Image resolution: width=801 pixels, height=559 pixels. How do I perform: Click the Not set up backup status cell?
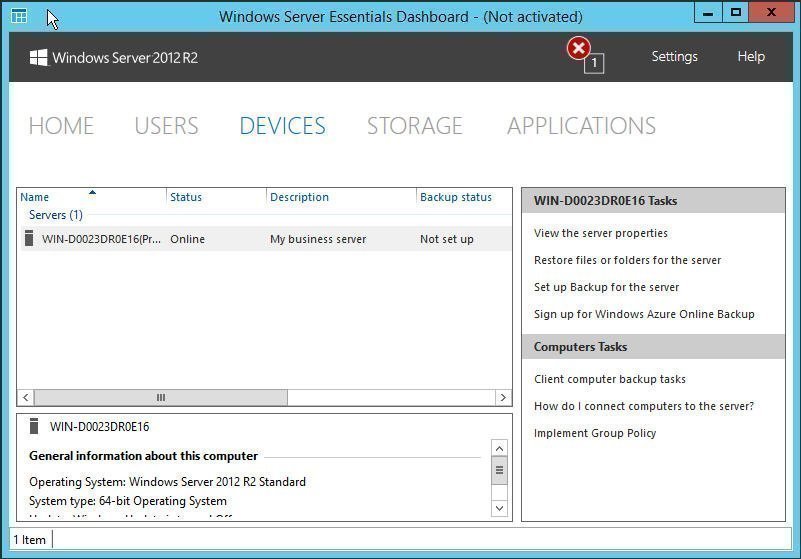[x=446, y=239]
